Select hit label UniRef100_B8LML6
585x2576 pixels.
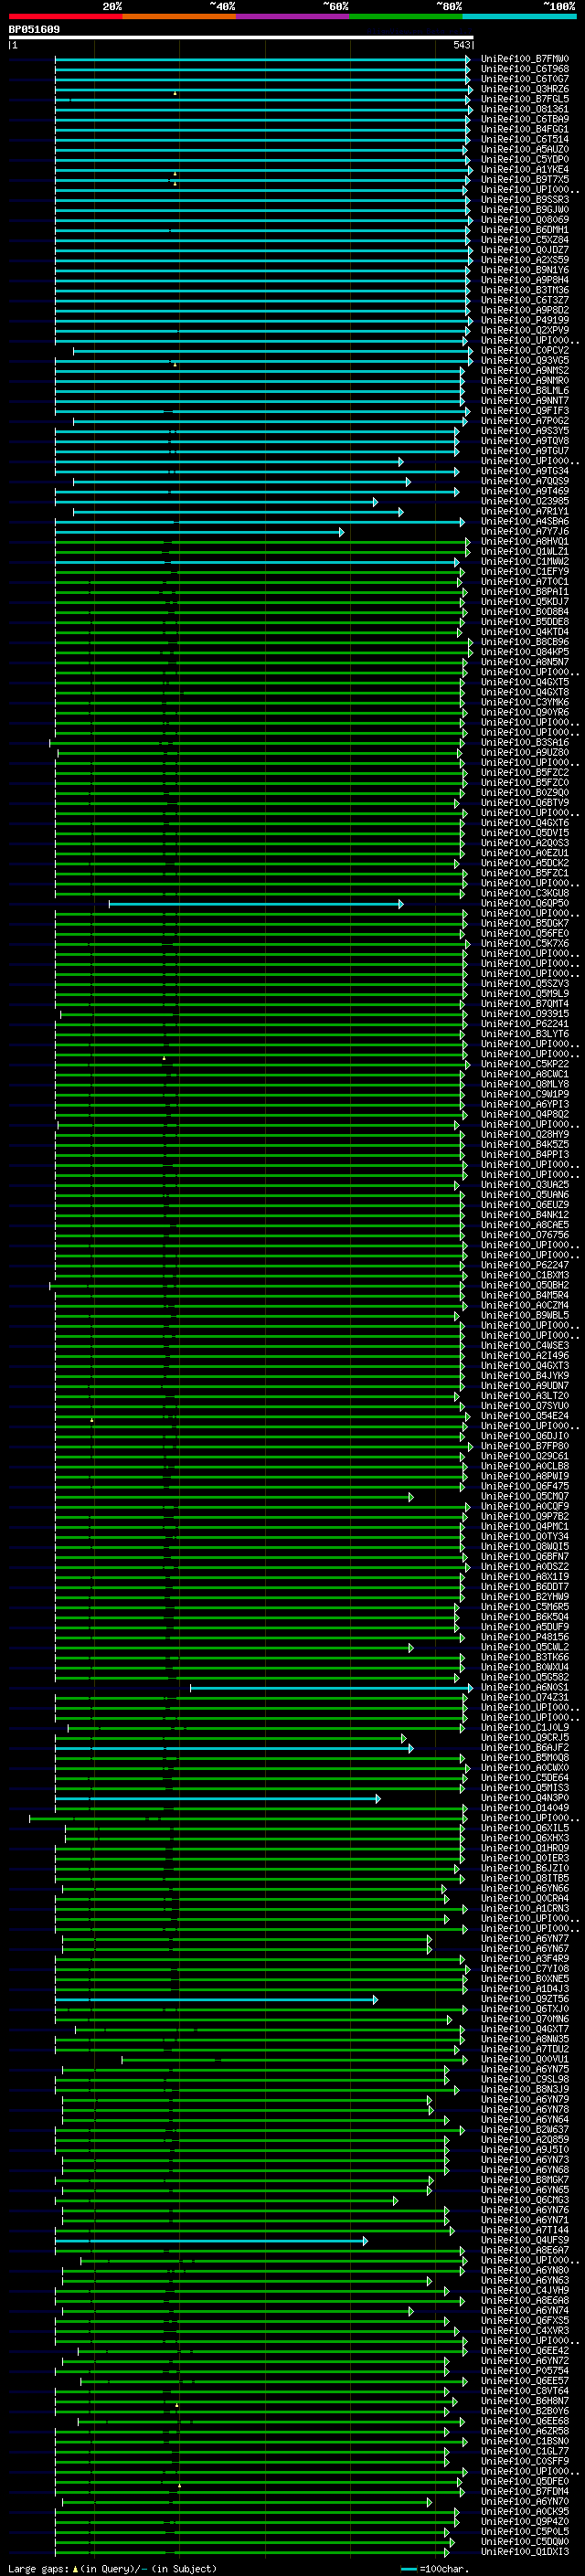[525, 391]
